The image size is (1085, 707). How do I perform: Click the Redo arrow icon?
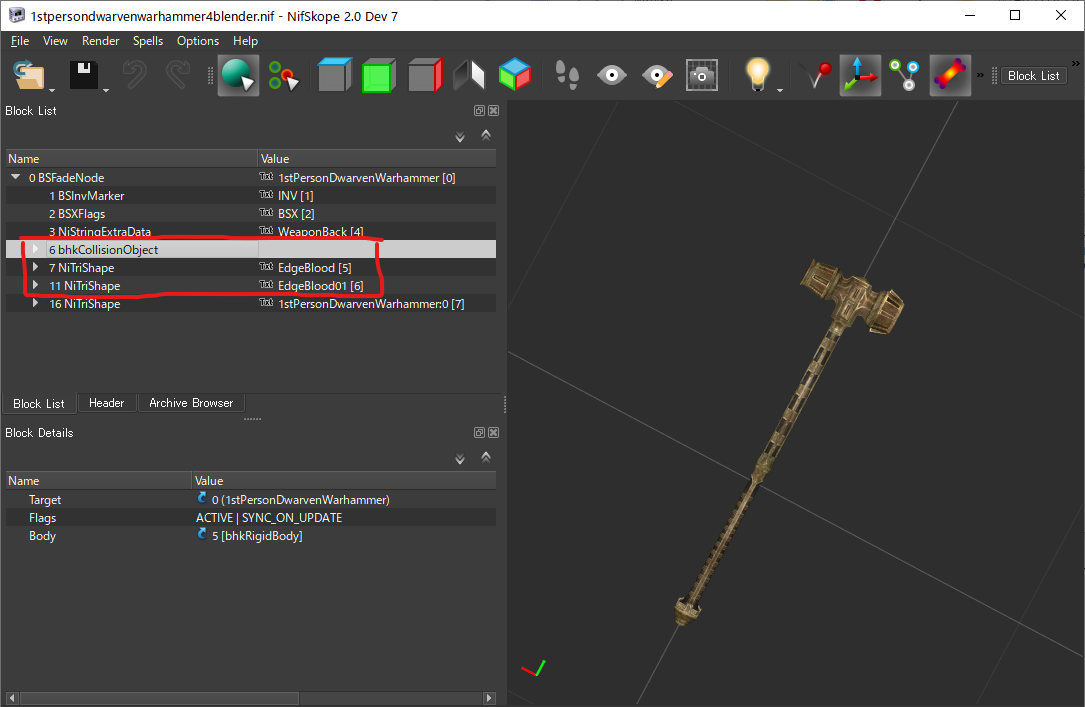coord(178,75)
